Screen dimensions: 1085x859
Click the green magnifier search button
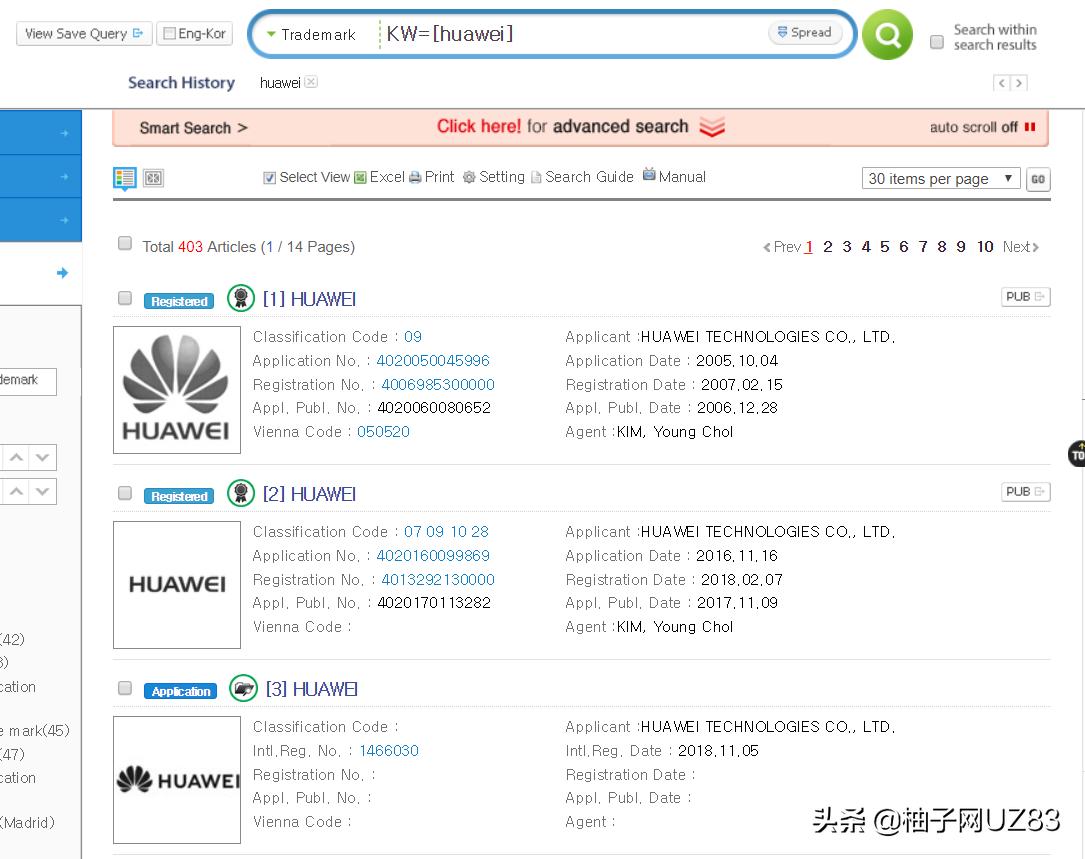point(887,35)
